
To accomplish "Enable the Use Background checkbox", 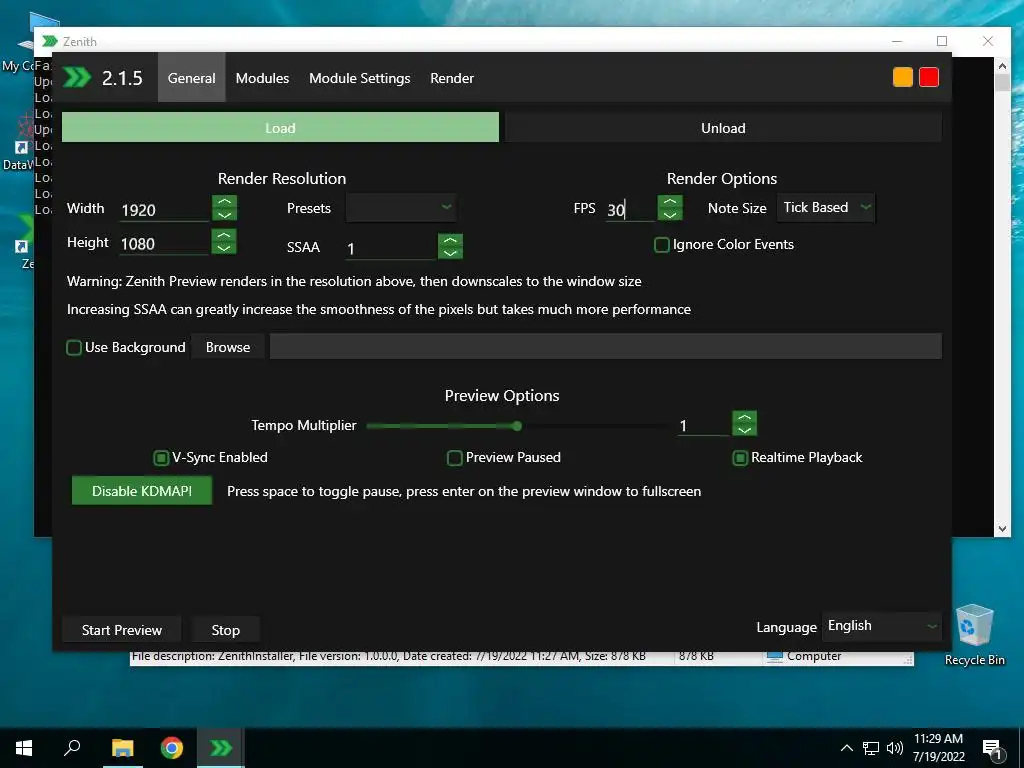I will tap(74, 347).
